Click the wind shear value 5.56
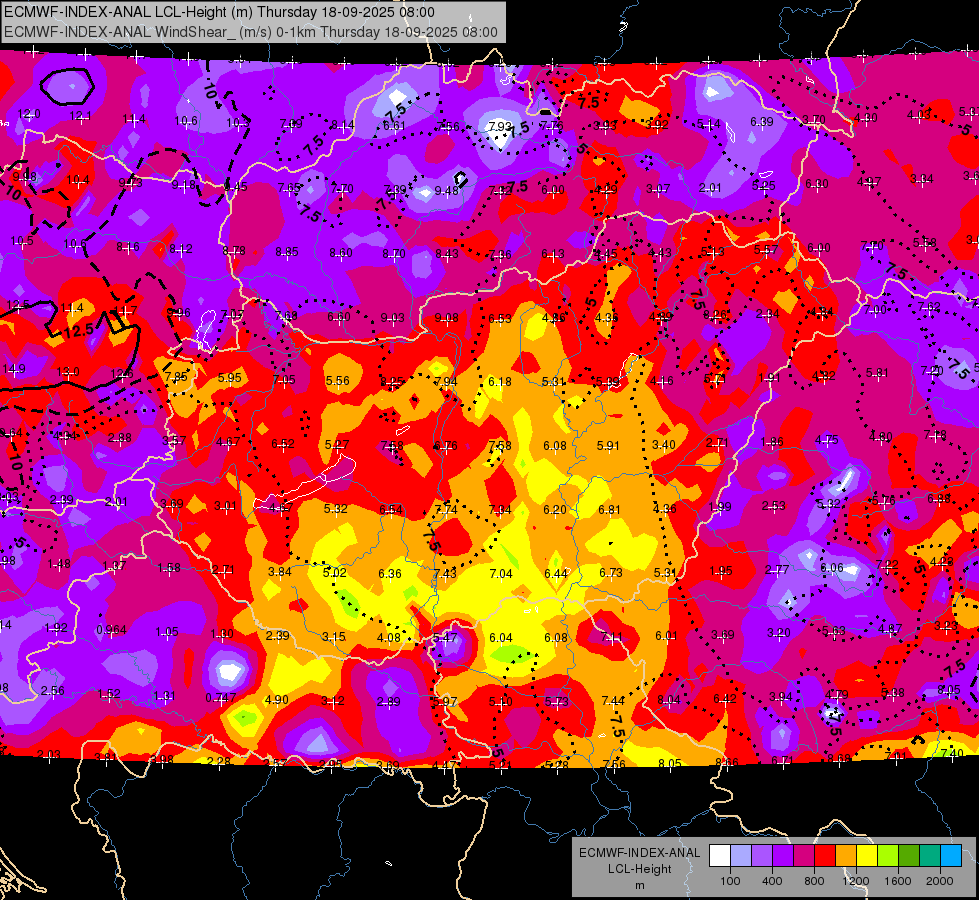Screen dimensions: 979x900 (338, 380)
